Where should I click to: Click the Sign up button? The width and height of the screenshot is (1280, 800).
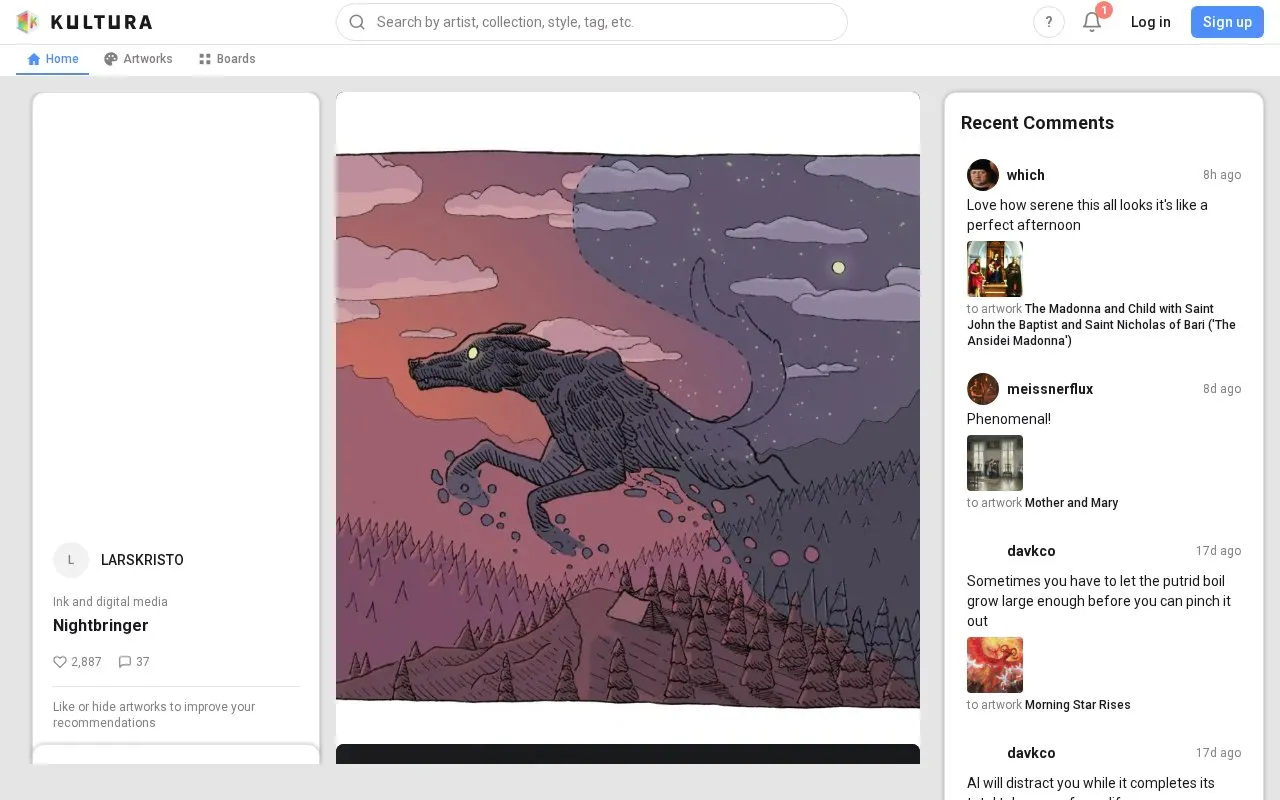point(1227,22)
